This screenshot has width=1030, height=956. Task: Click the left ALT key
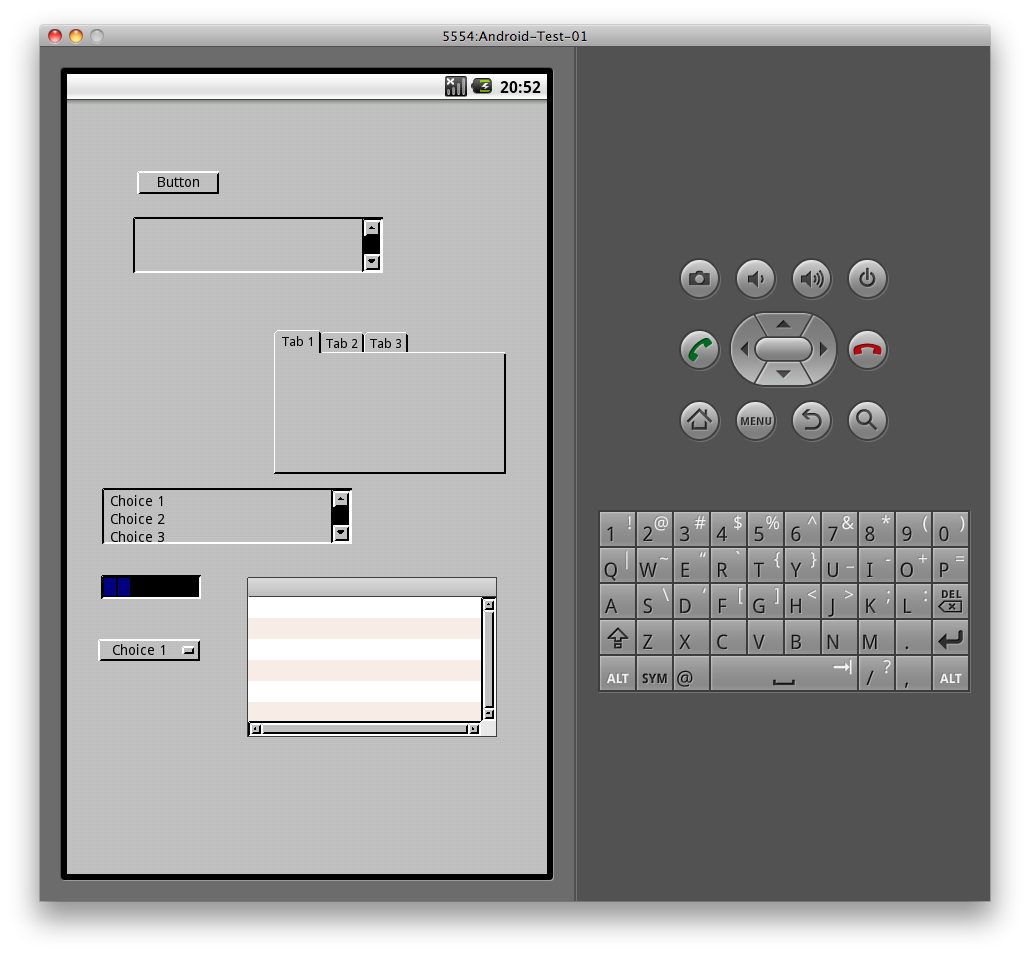[x=617, y=675]
